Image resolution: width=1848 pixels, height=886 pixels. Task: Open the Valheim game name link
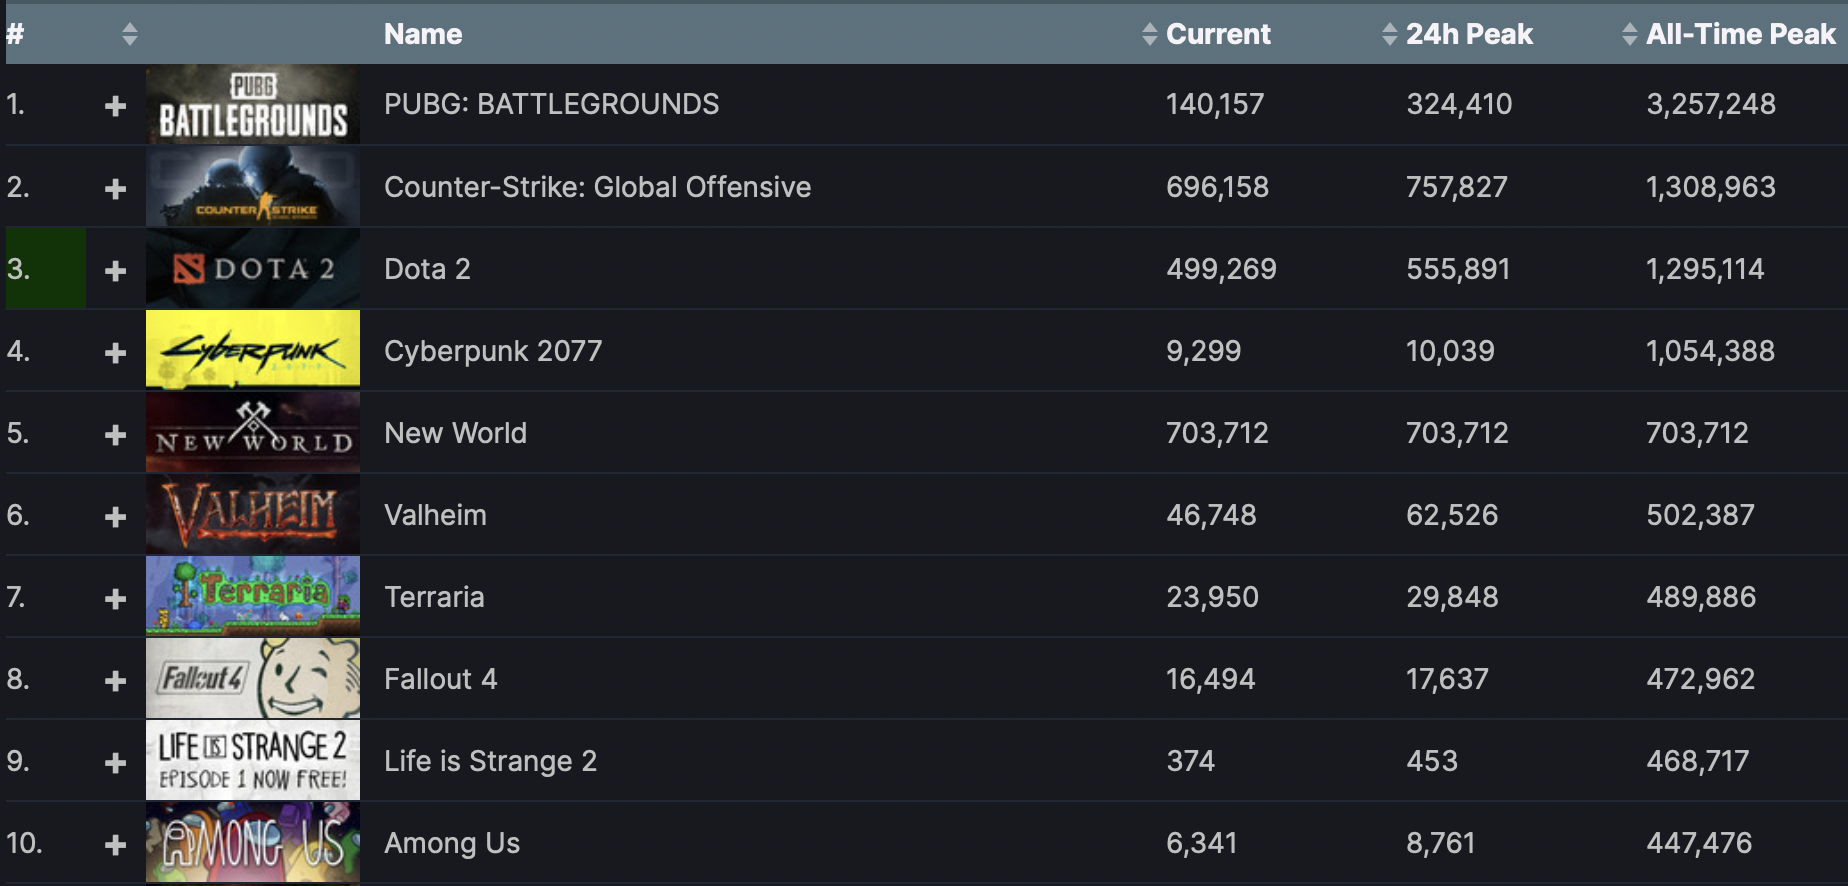(x=436, y=514)
